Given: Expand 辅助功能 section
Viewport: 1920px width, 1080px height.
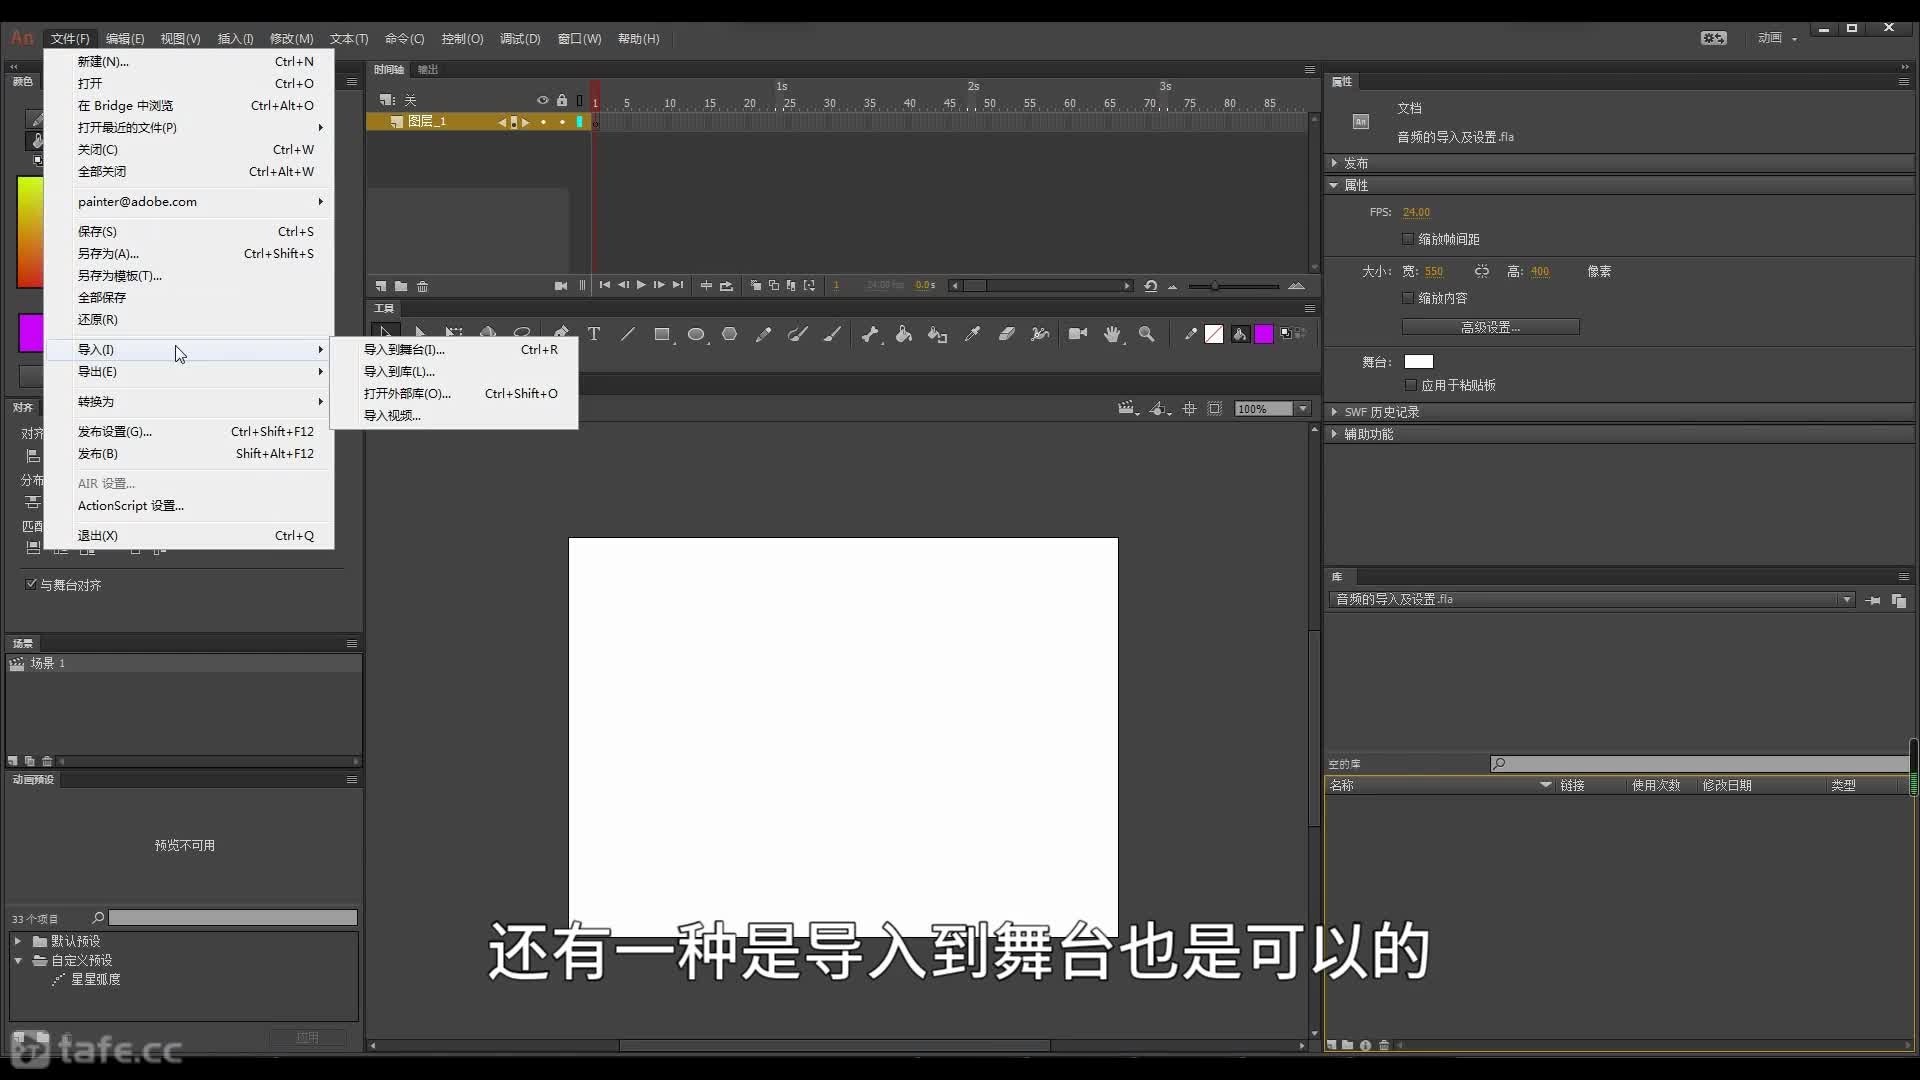Looking at the screenshot, I should [1334, 434].
